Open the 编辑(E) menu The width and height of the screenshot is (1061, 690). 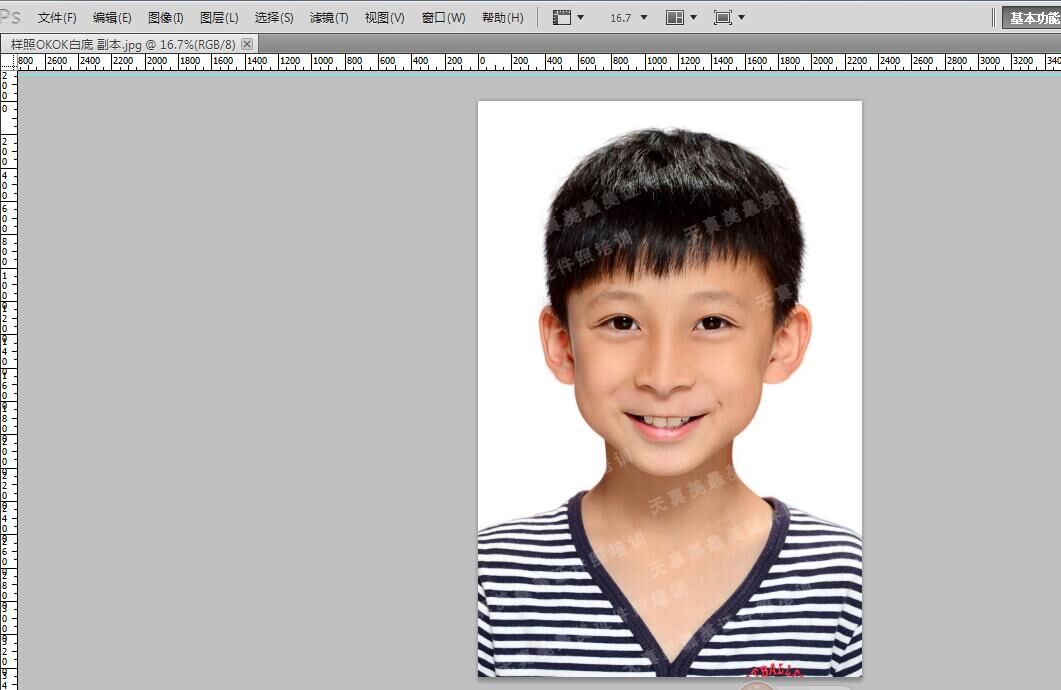point(112,18)
